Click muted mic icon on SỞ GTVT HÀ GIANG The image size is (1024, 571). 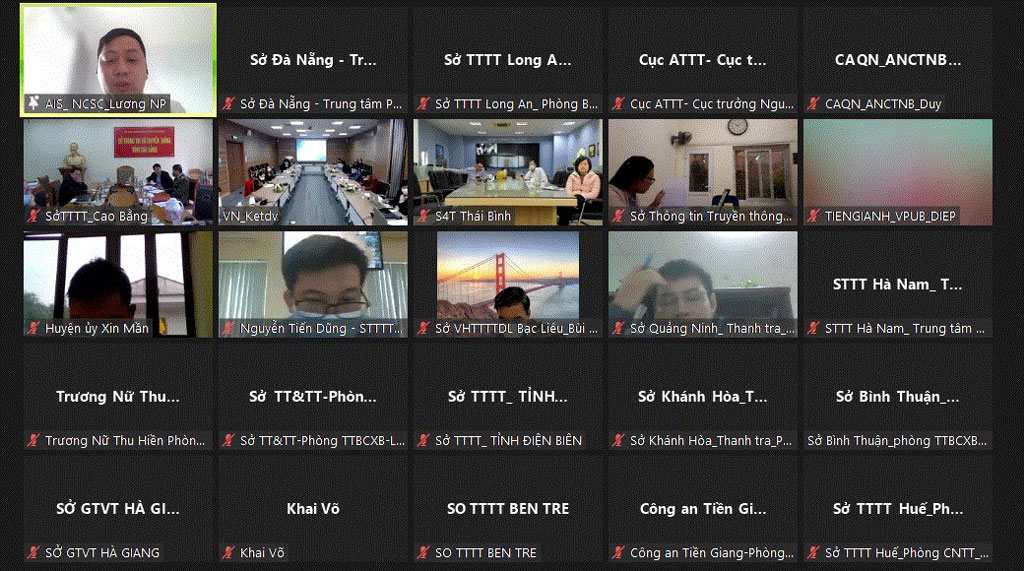pos(33,553)
